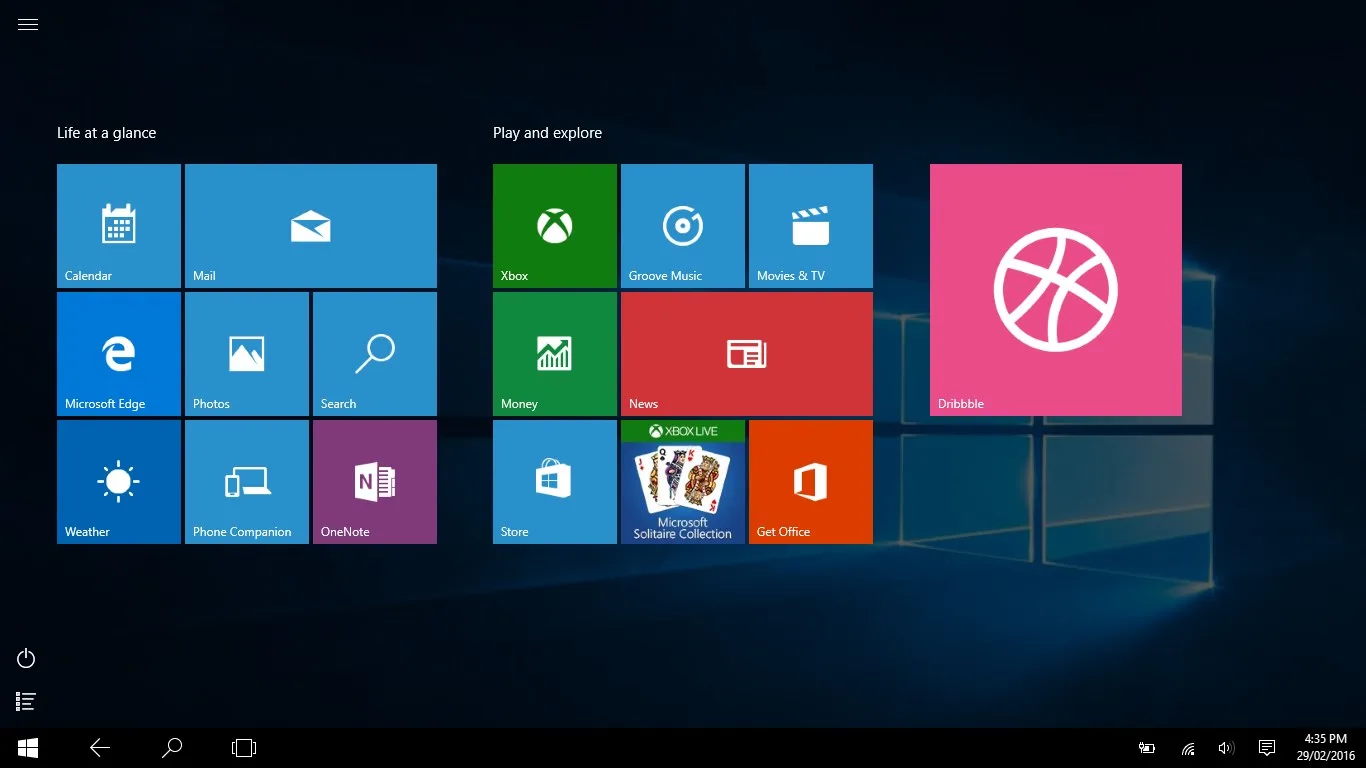Open the Power options button
The image size is (1366, 768).
(x=27, y=658)
